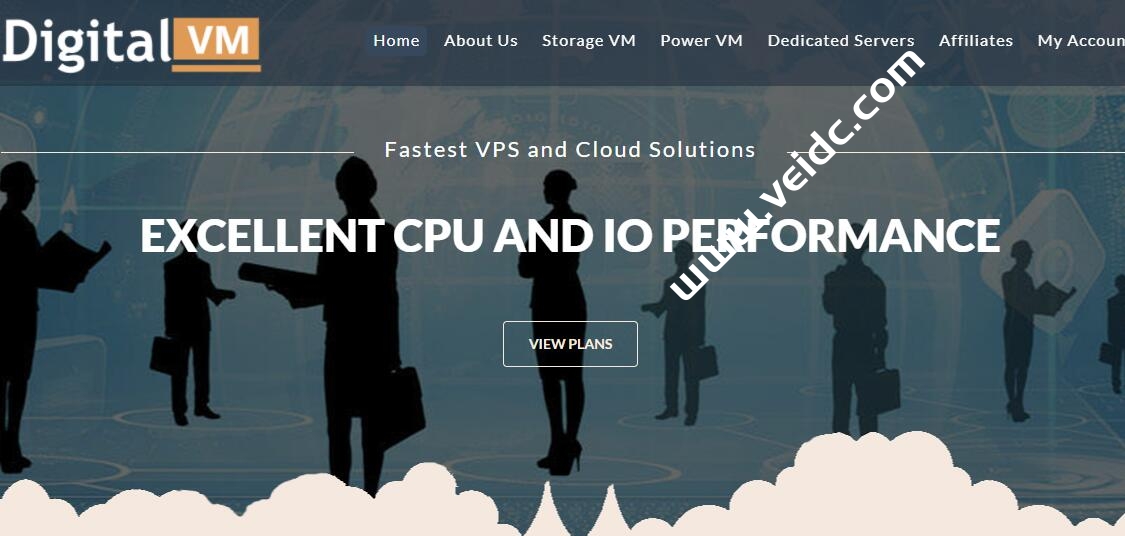Screen dimensions: 1125x536
Task: Click the Excellent CPU and IO Performance headline
Action: (x=570, y=235)
